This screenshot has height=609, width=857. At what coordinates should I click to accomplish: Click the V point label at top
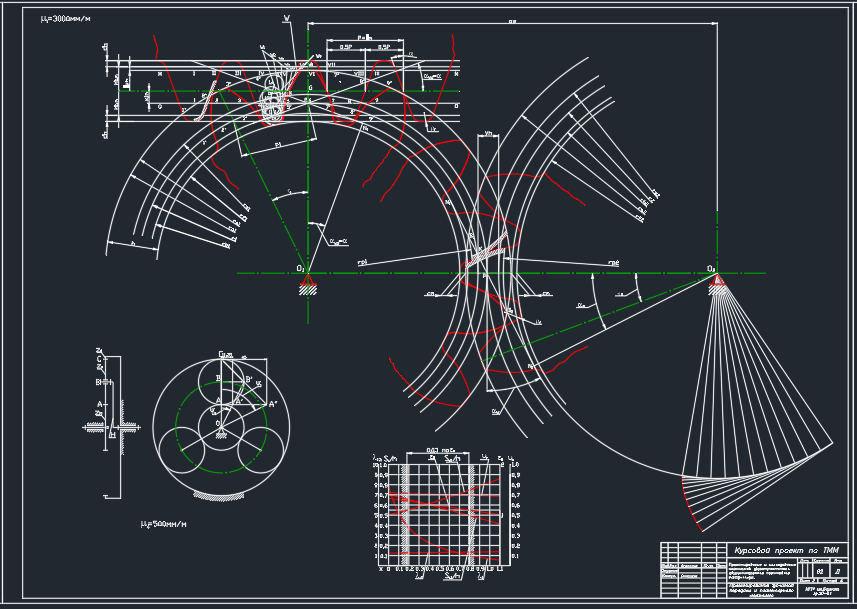coord(286,18)
